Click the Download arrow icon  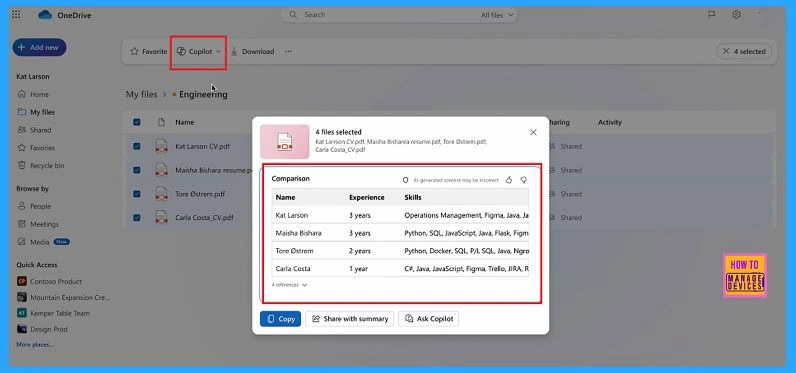(x=234, y=51)
